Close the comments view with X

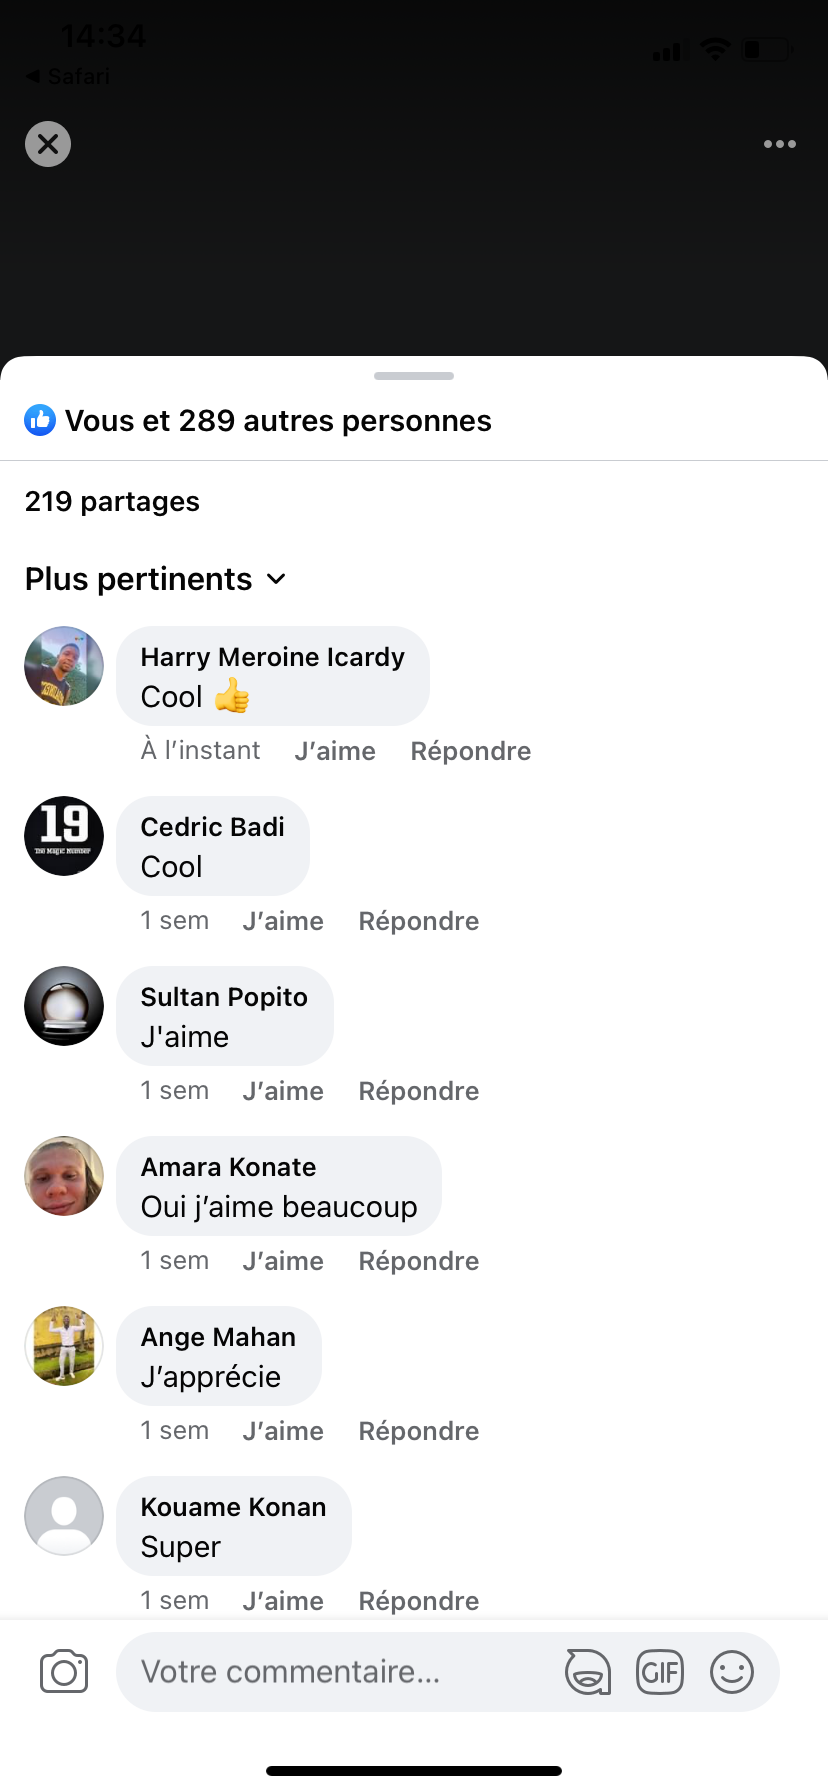[48, 144]
